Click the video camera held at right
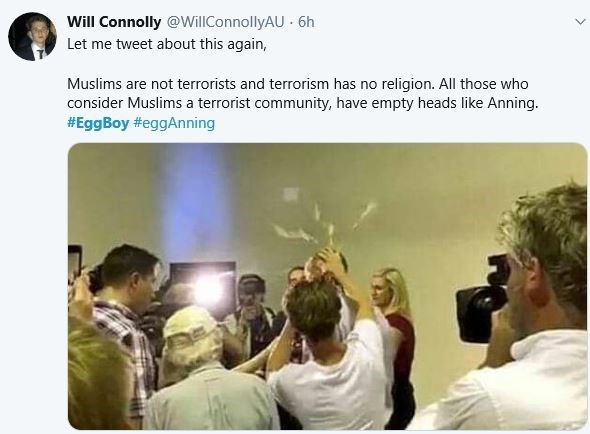The width and height of the screenshot is (590, 434). (484, 299)
